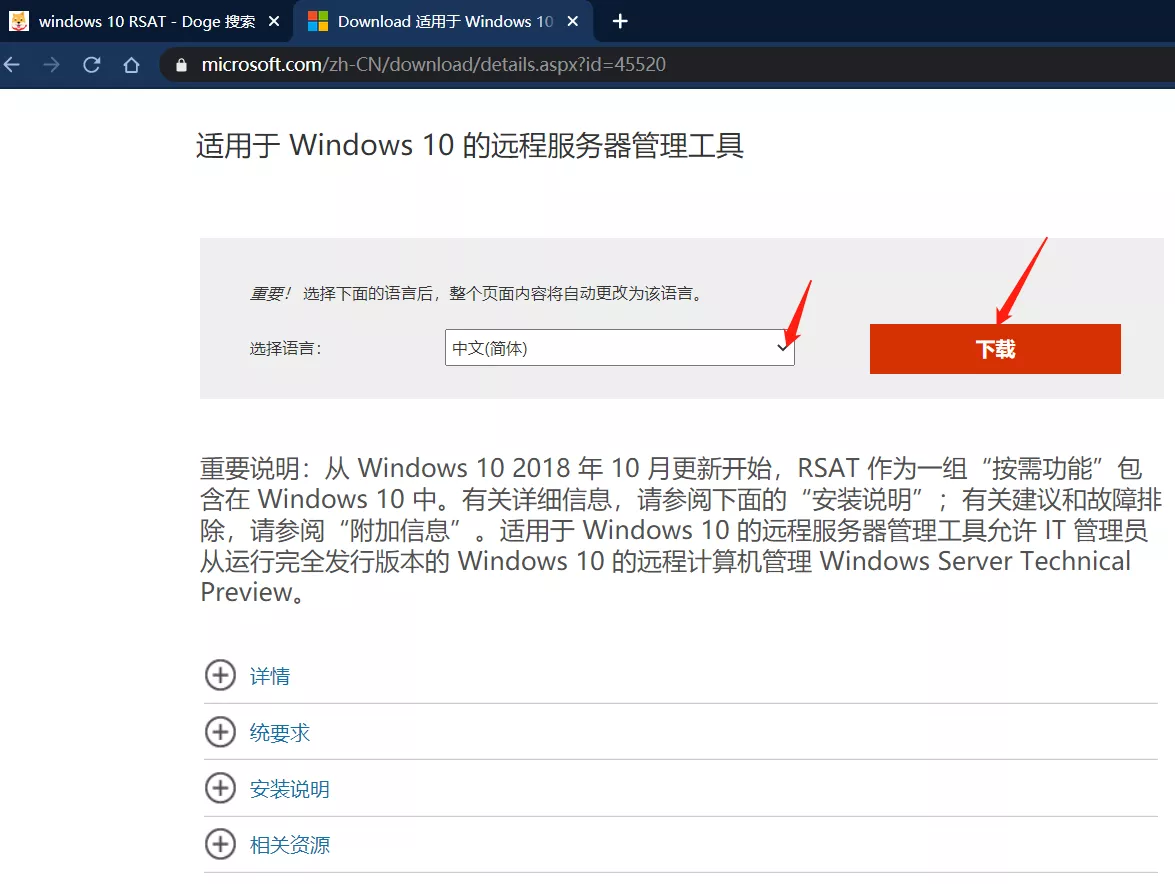Click the browser back arrow
Image resolution: width=1175 pixels, height=884 pixels.
[x=12, y=65]
